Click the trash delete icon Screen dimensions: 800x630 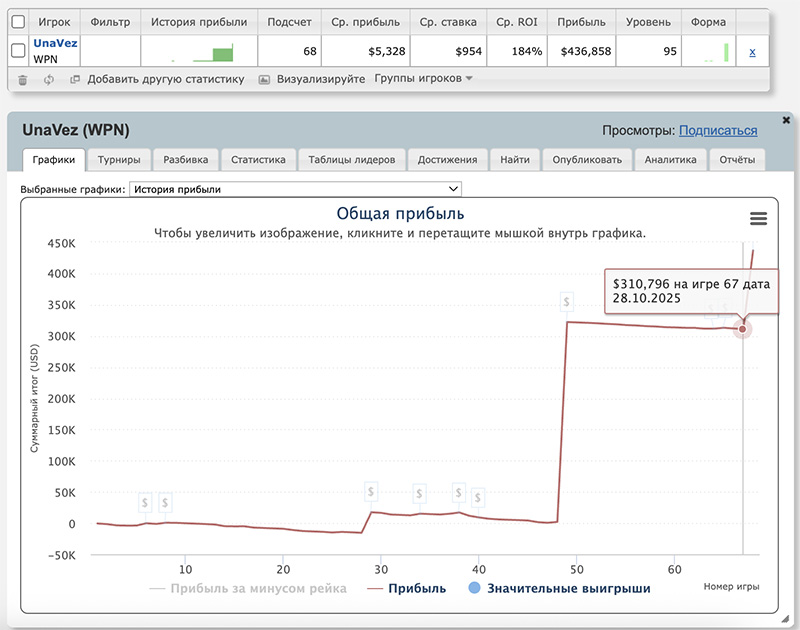pyautogui.click(x=23, y=79)
